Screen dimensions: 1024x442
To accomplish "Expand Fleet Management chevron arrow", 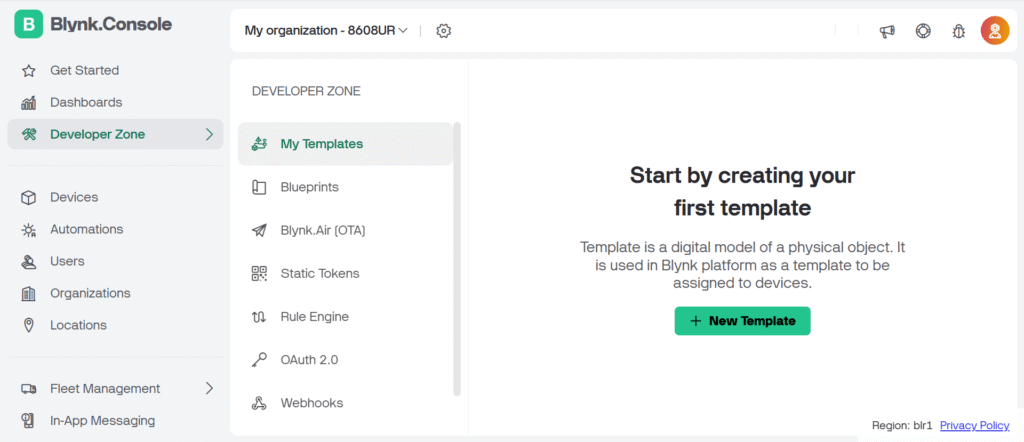I will [x=209, y=388].
